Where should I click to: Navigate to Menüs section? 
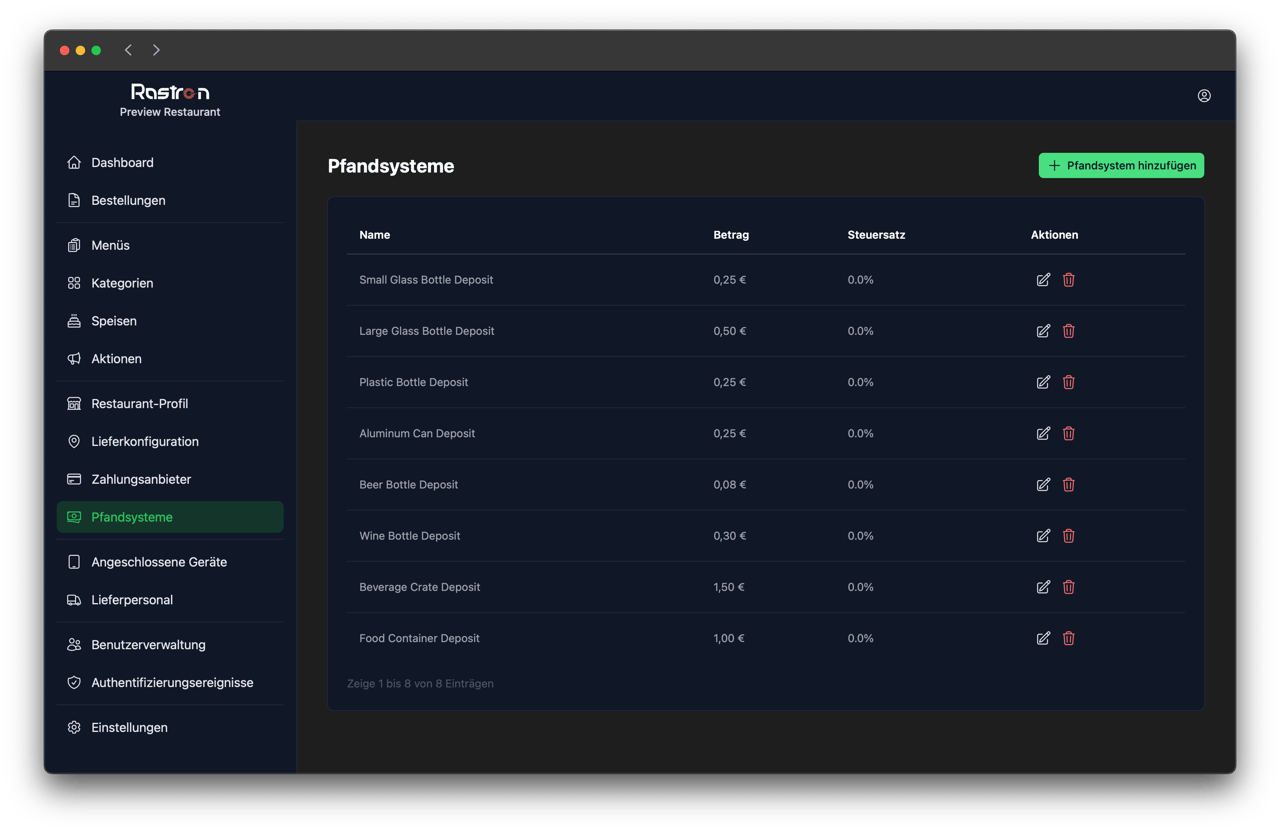[110, 246]
